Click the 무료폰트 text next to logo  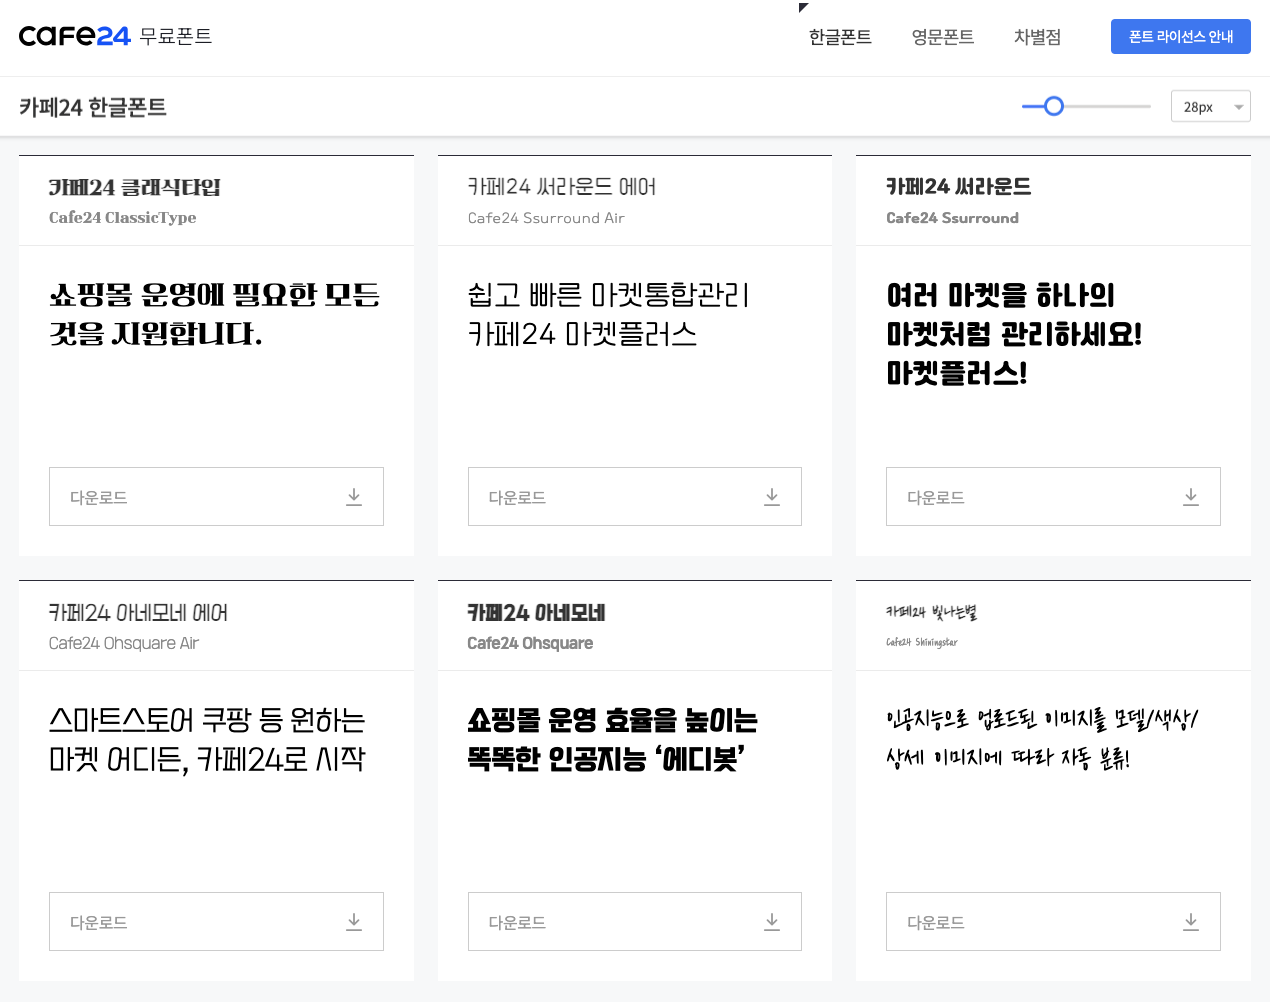click(176, 36)
